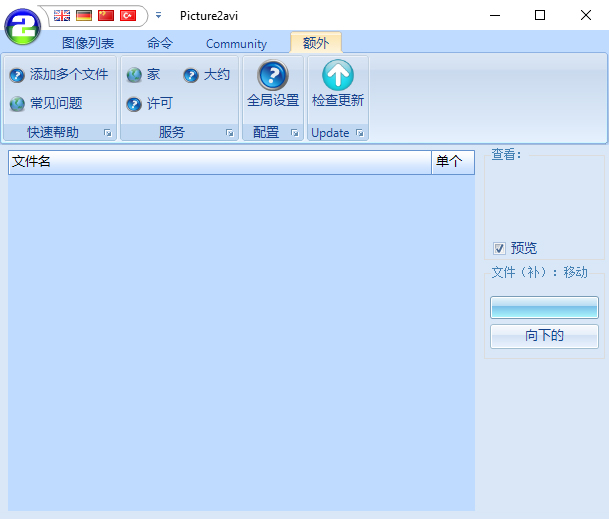Open the 常见问题 entry
The image size is (609, 520).
[x=56, y=103]
